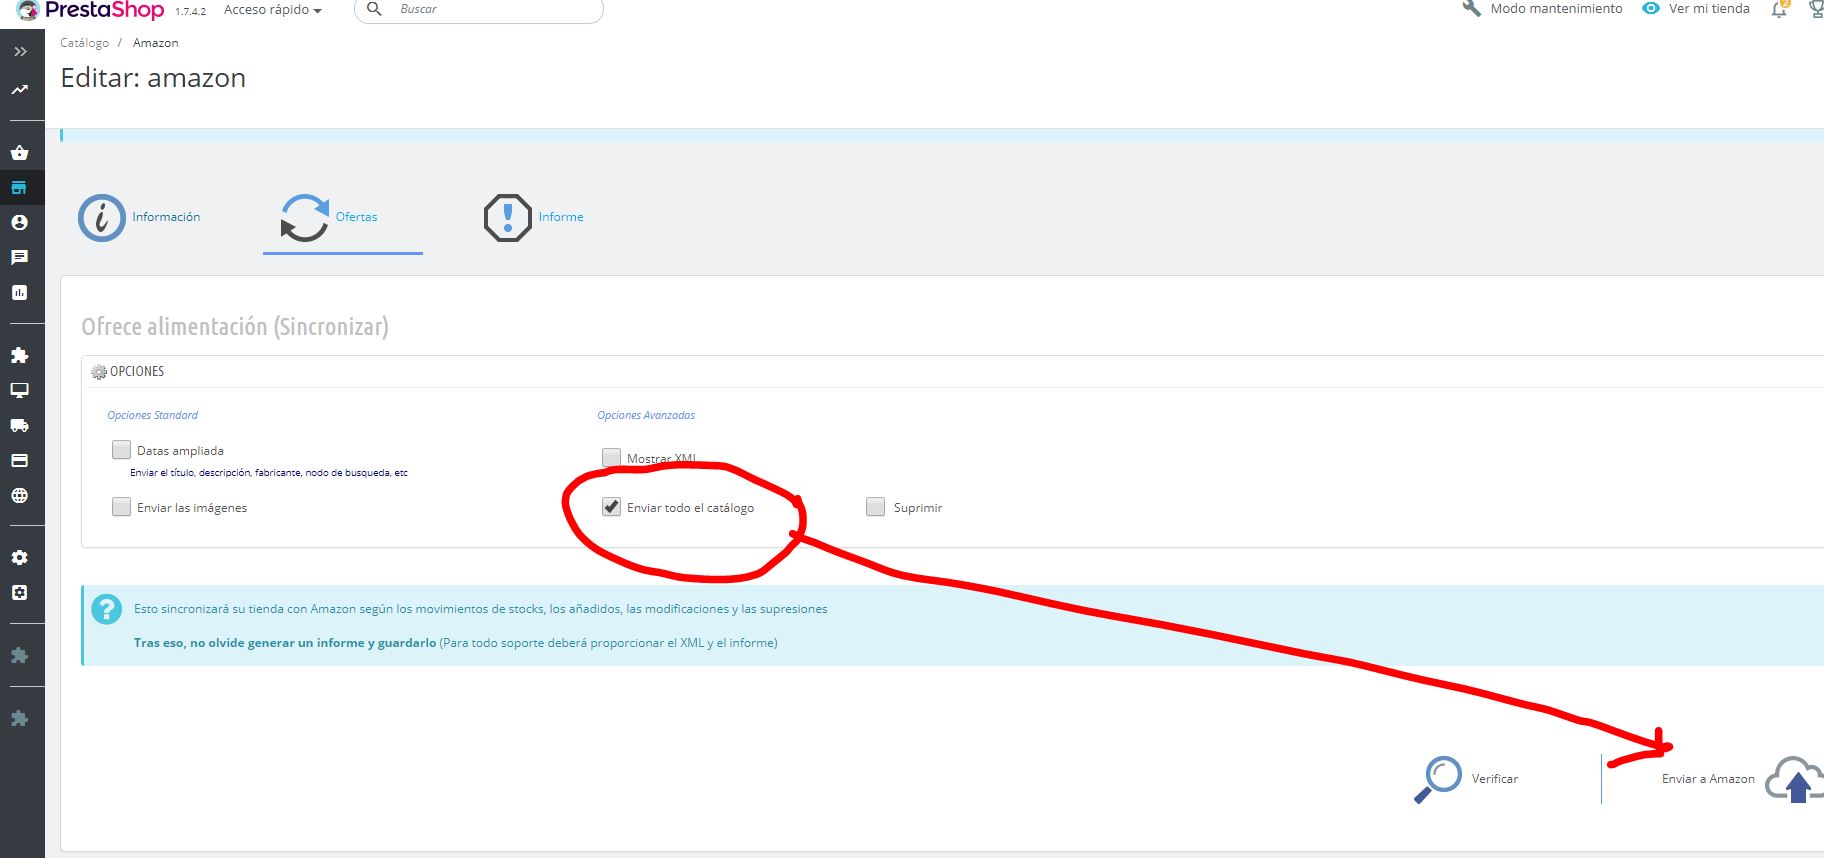This screenshot has height=858, width=1824.
Task: Click the hint text under Datas ampliada
Action: coord(269,473)
